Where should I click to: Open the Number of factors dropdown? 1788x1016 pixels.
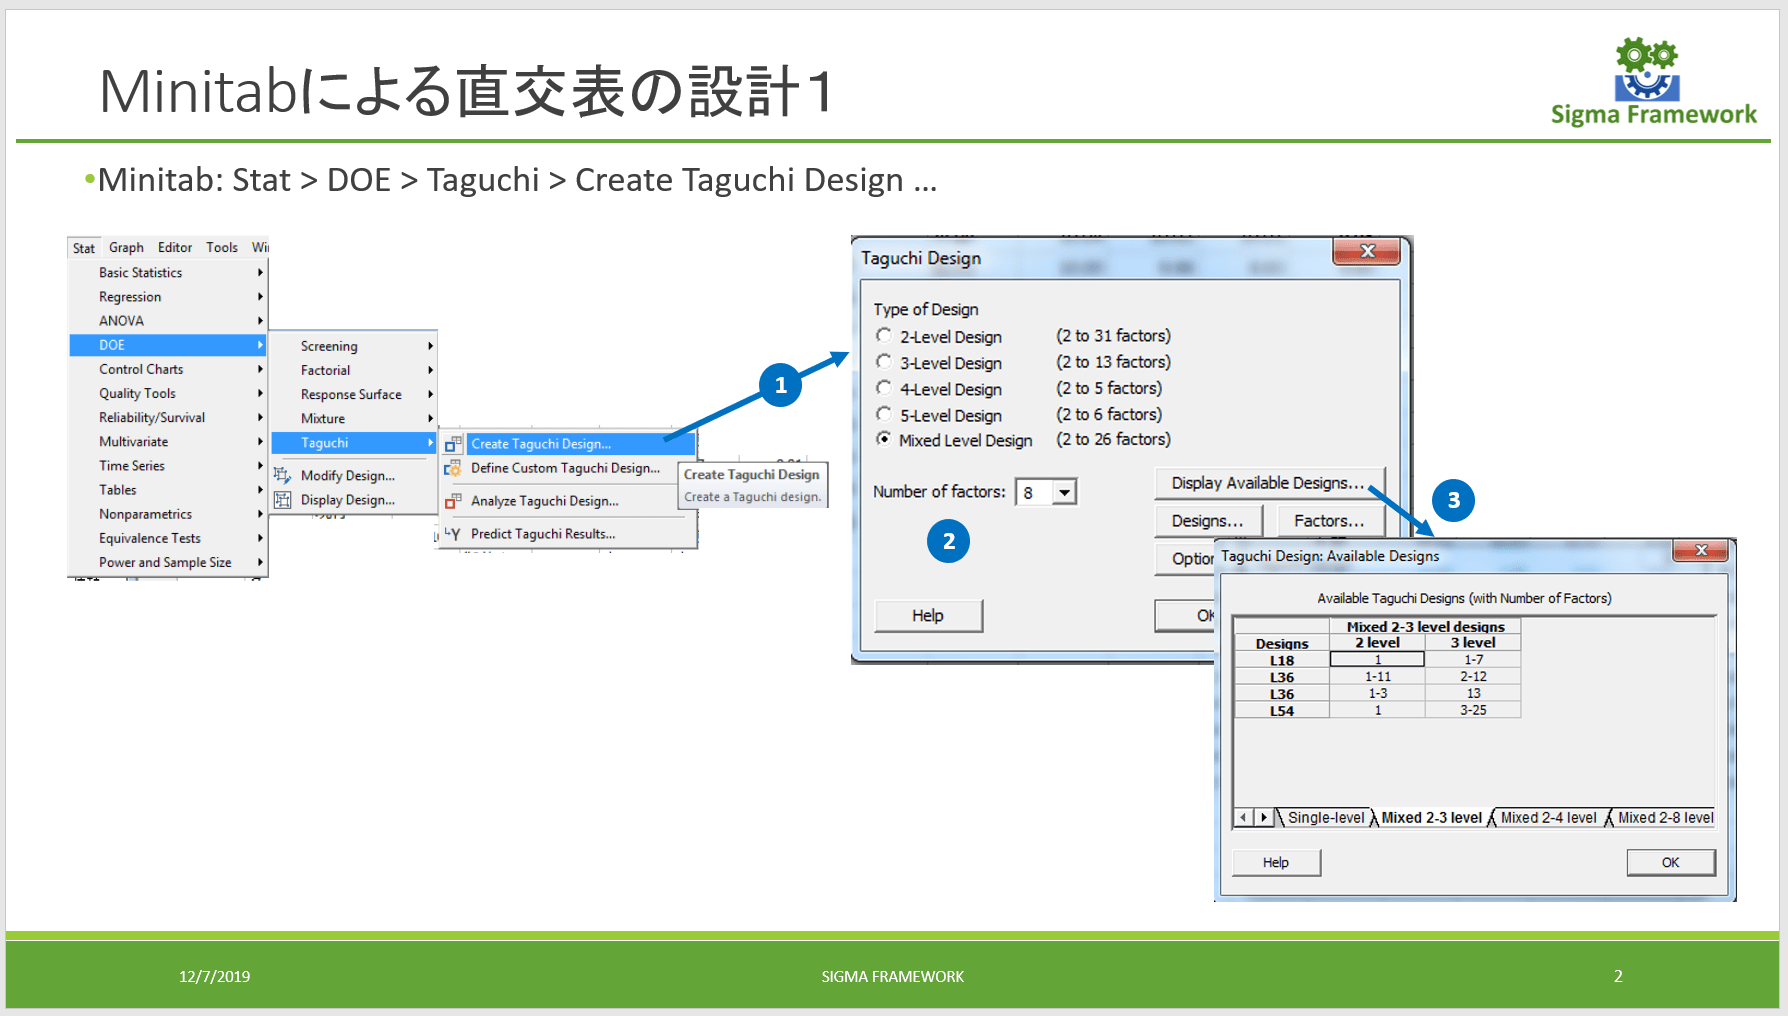[x=1063, y=491]
